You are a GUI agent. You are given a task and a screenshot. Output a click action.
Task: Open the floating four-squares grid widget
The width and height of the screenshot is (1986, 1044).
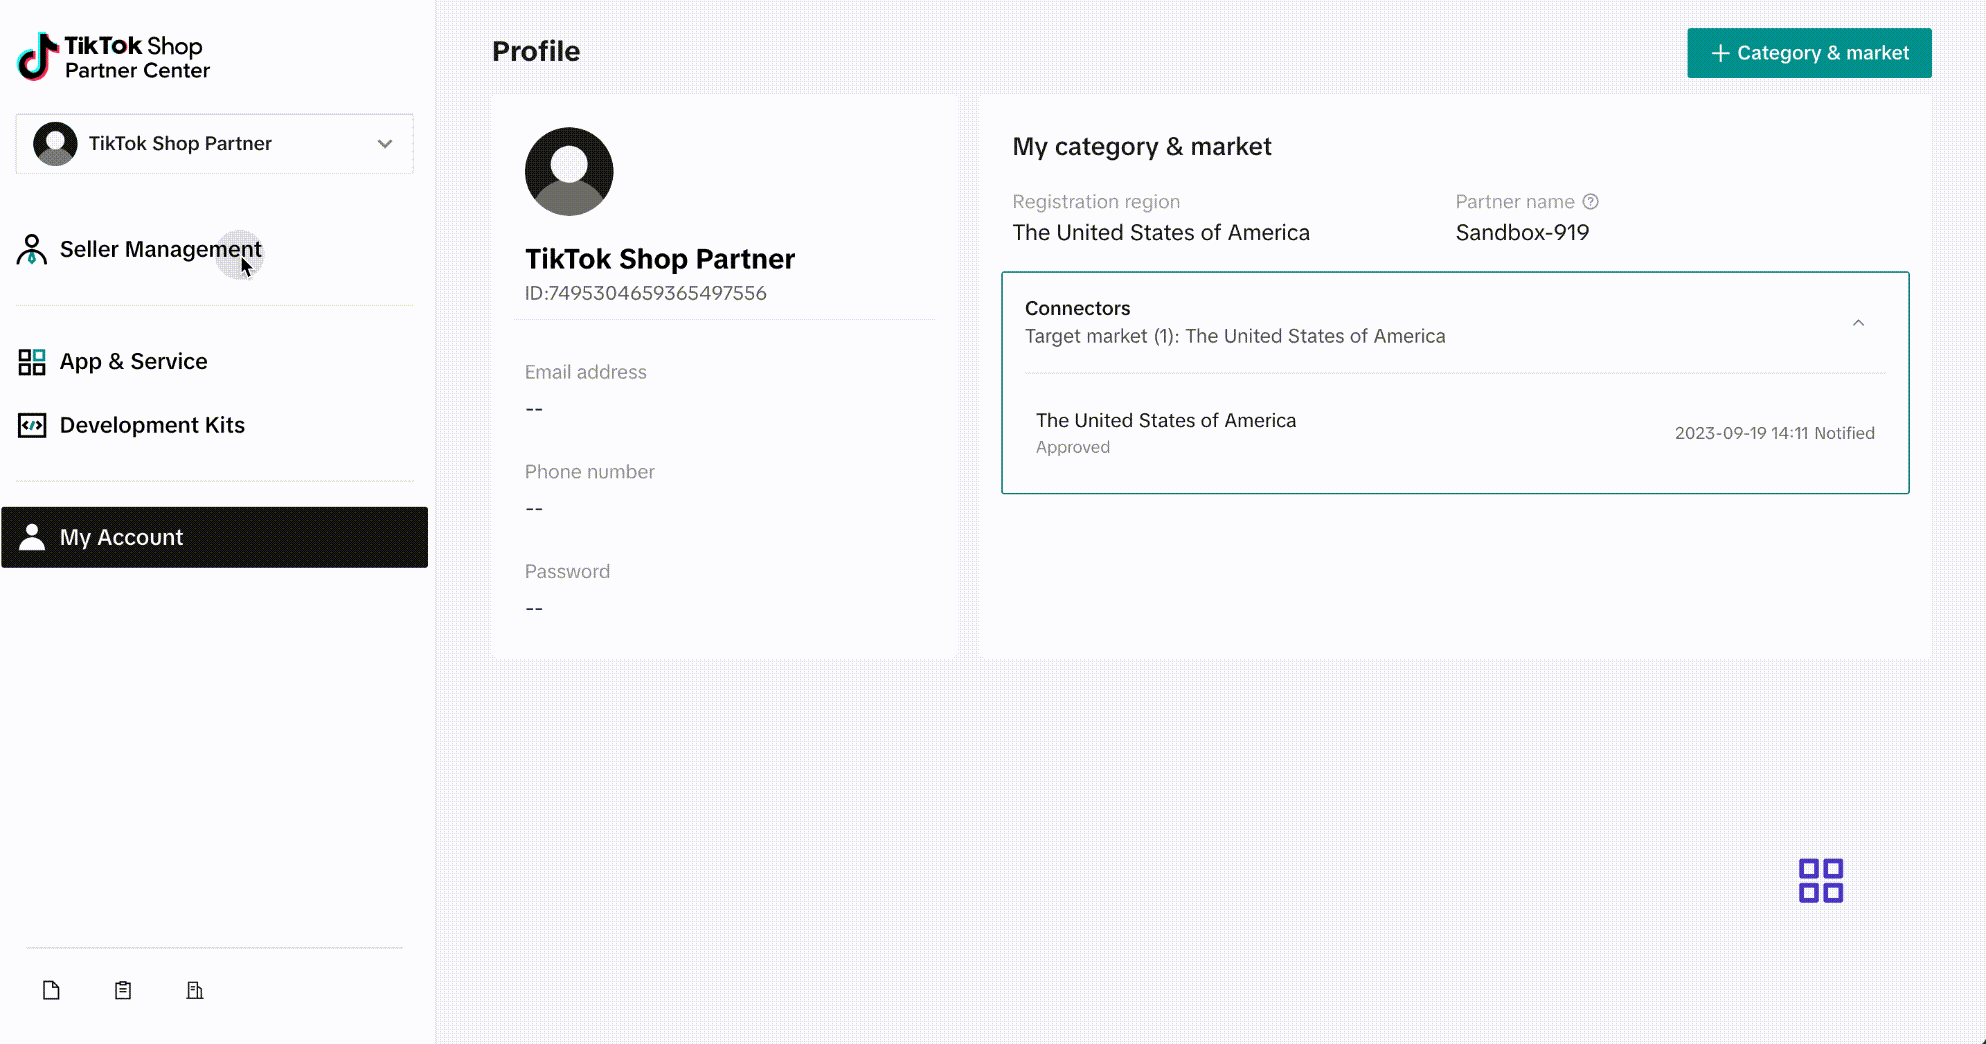1820,881
